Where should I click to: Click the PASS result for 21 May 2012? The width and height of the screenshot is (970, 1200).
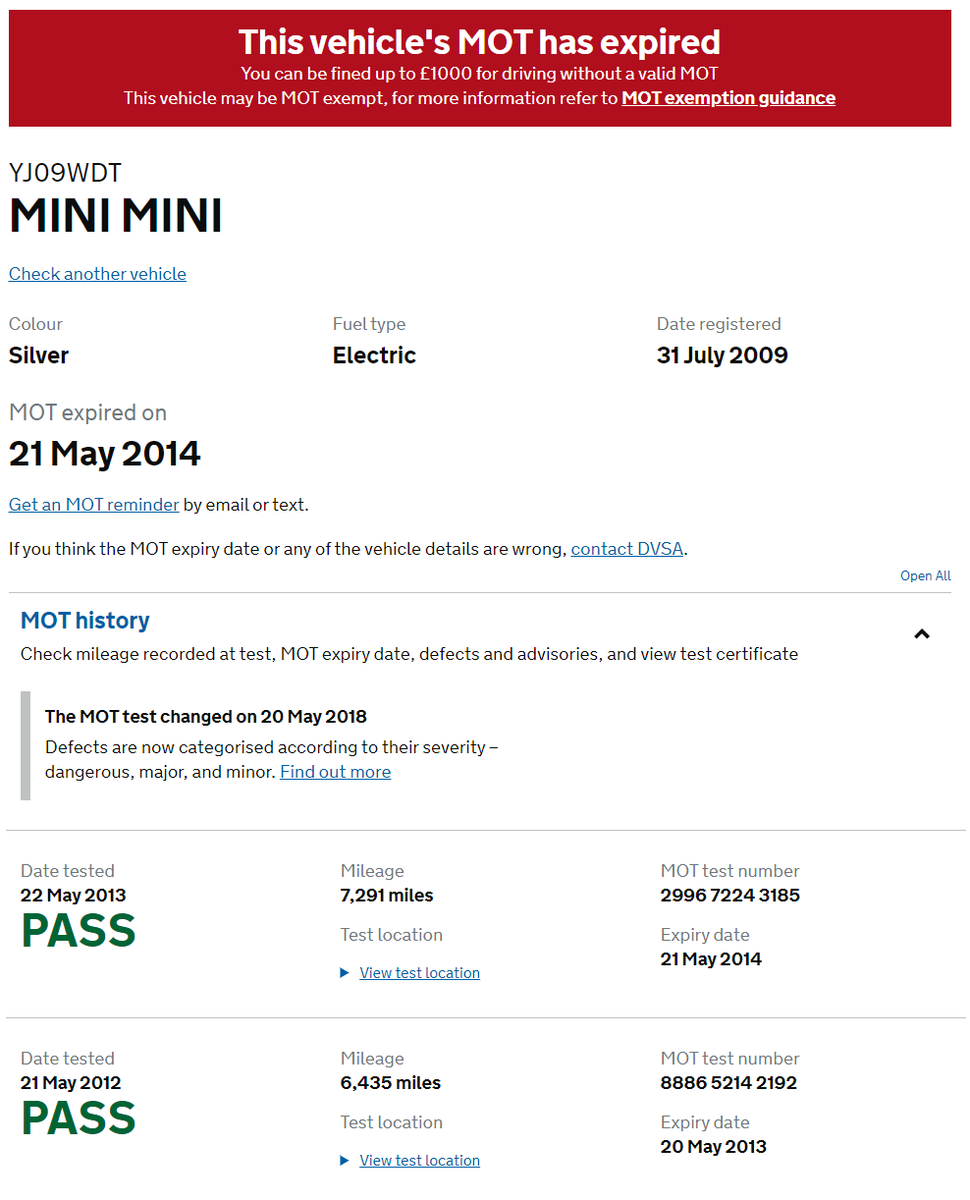[78, 1119]
